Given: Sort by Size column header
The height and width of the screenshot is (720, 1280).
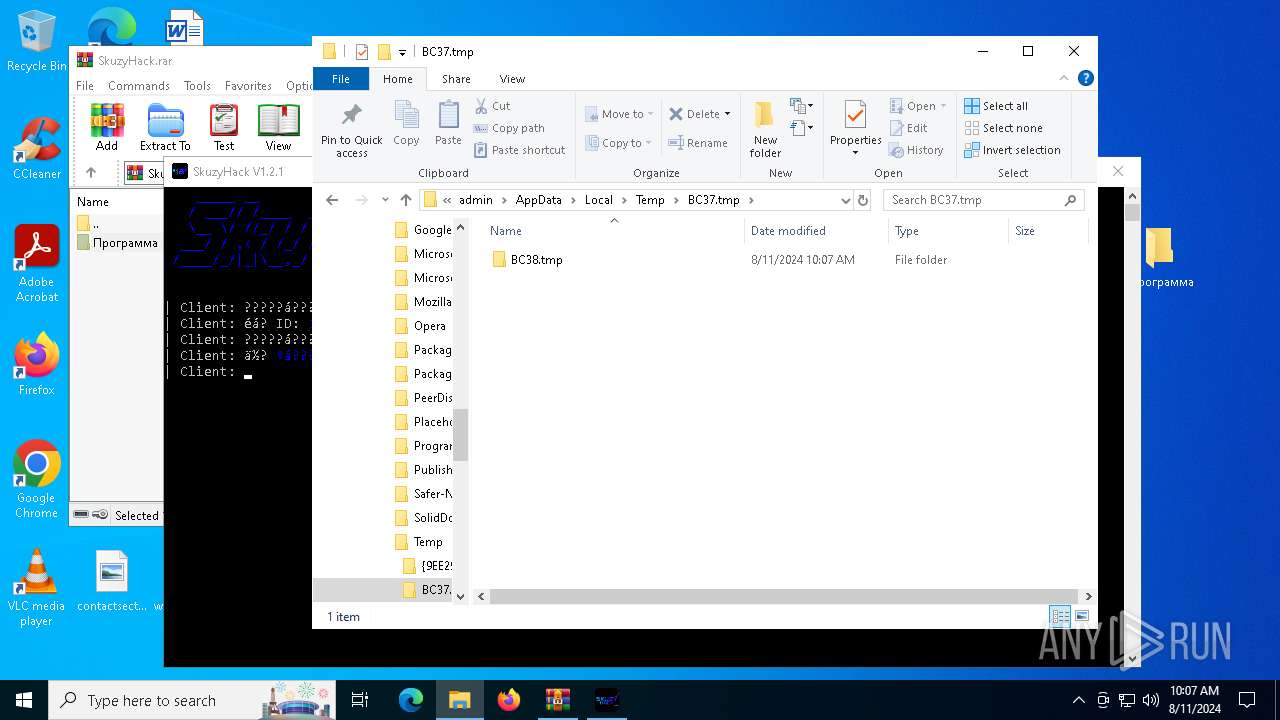Looking at the screenshot, I should tap(1048, 231).
